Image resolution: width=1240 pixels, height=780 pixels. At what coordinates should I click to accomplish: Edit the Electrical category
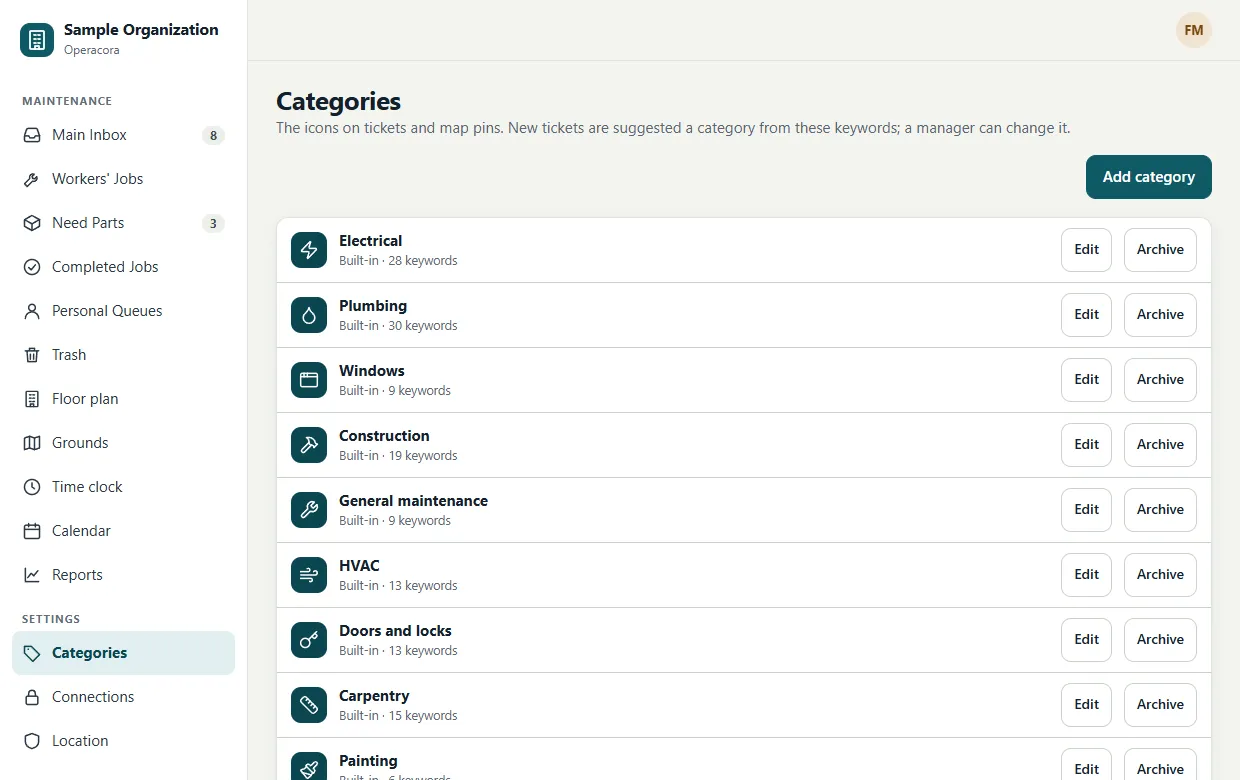pos(1086,250)
